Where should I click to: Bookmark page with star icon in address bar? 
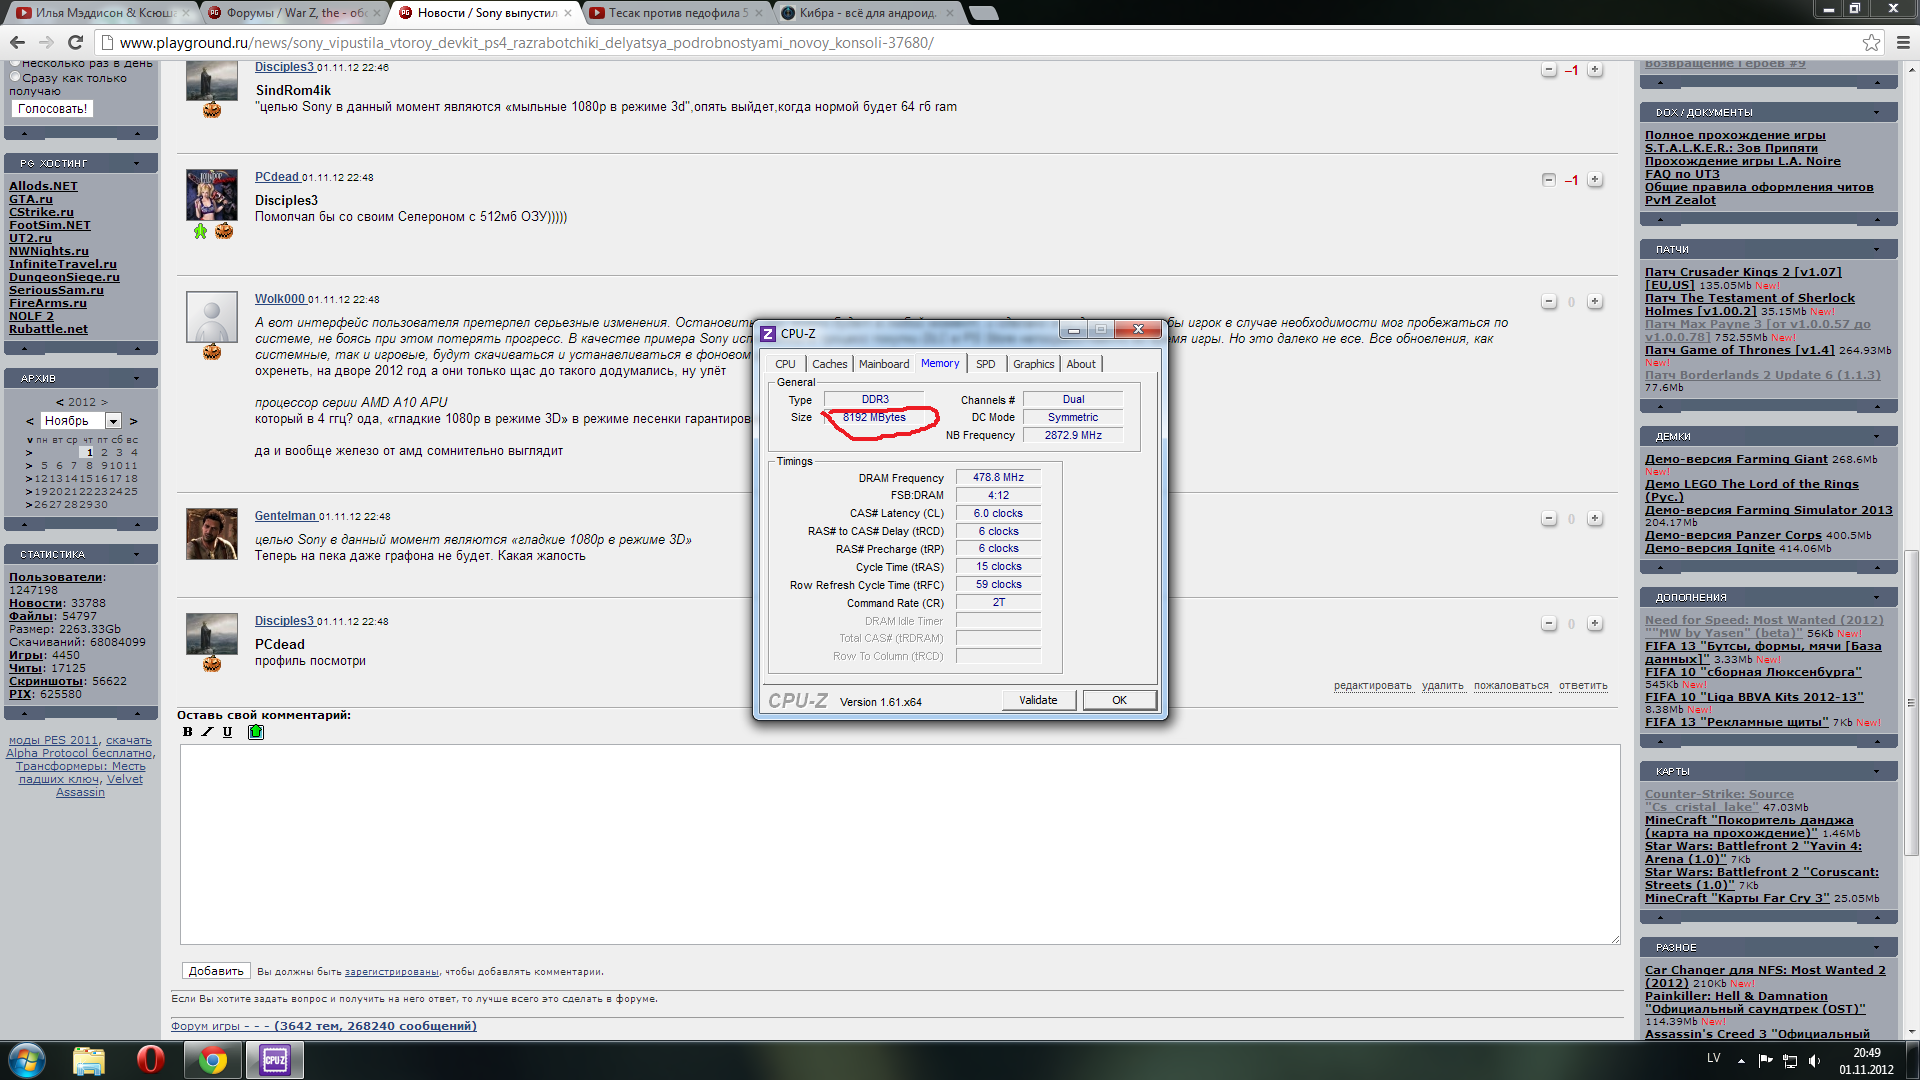tap(1871, 42)
